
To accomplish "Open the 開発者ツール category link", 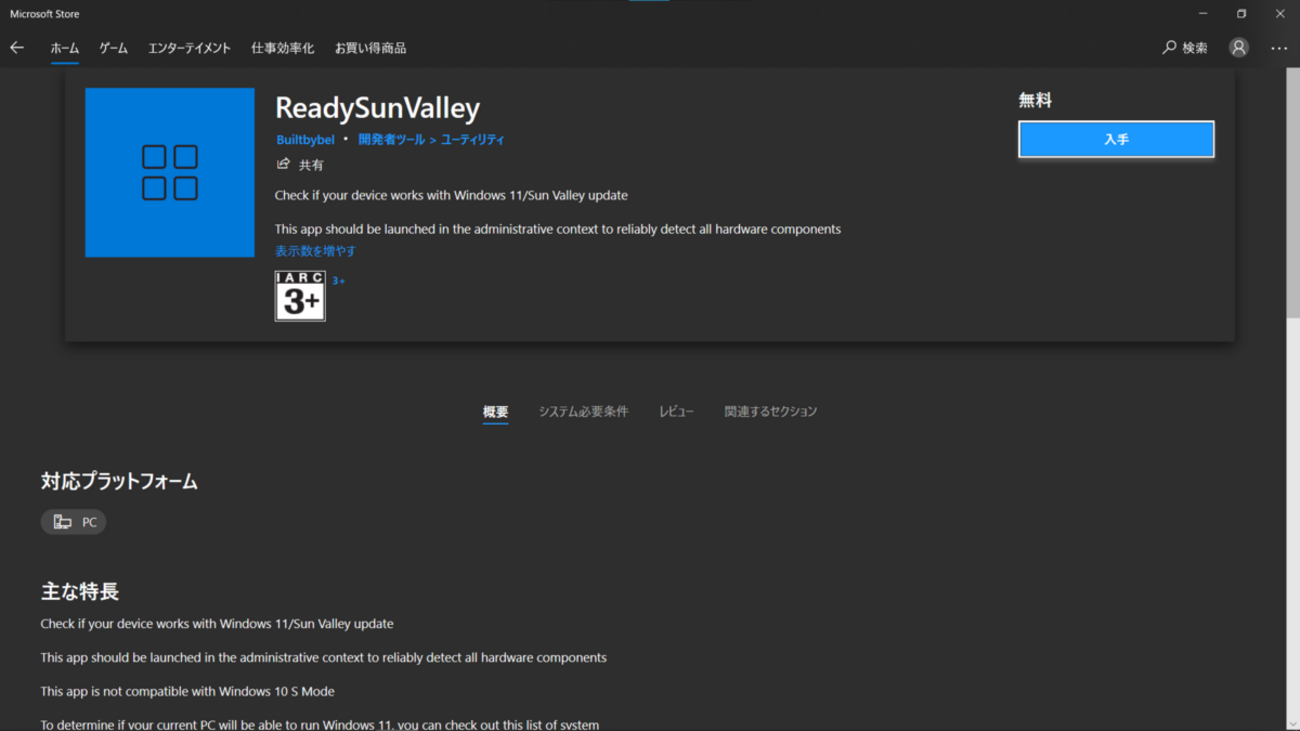I will [391, 140].
